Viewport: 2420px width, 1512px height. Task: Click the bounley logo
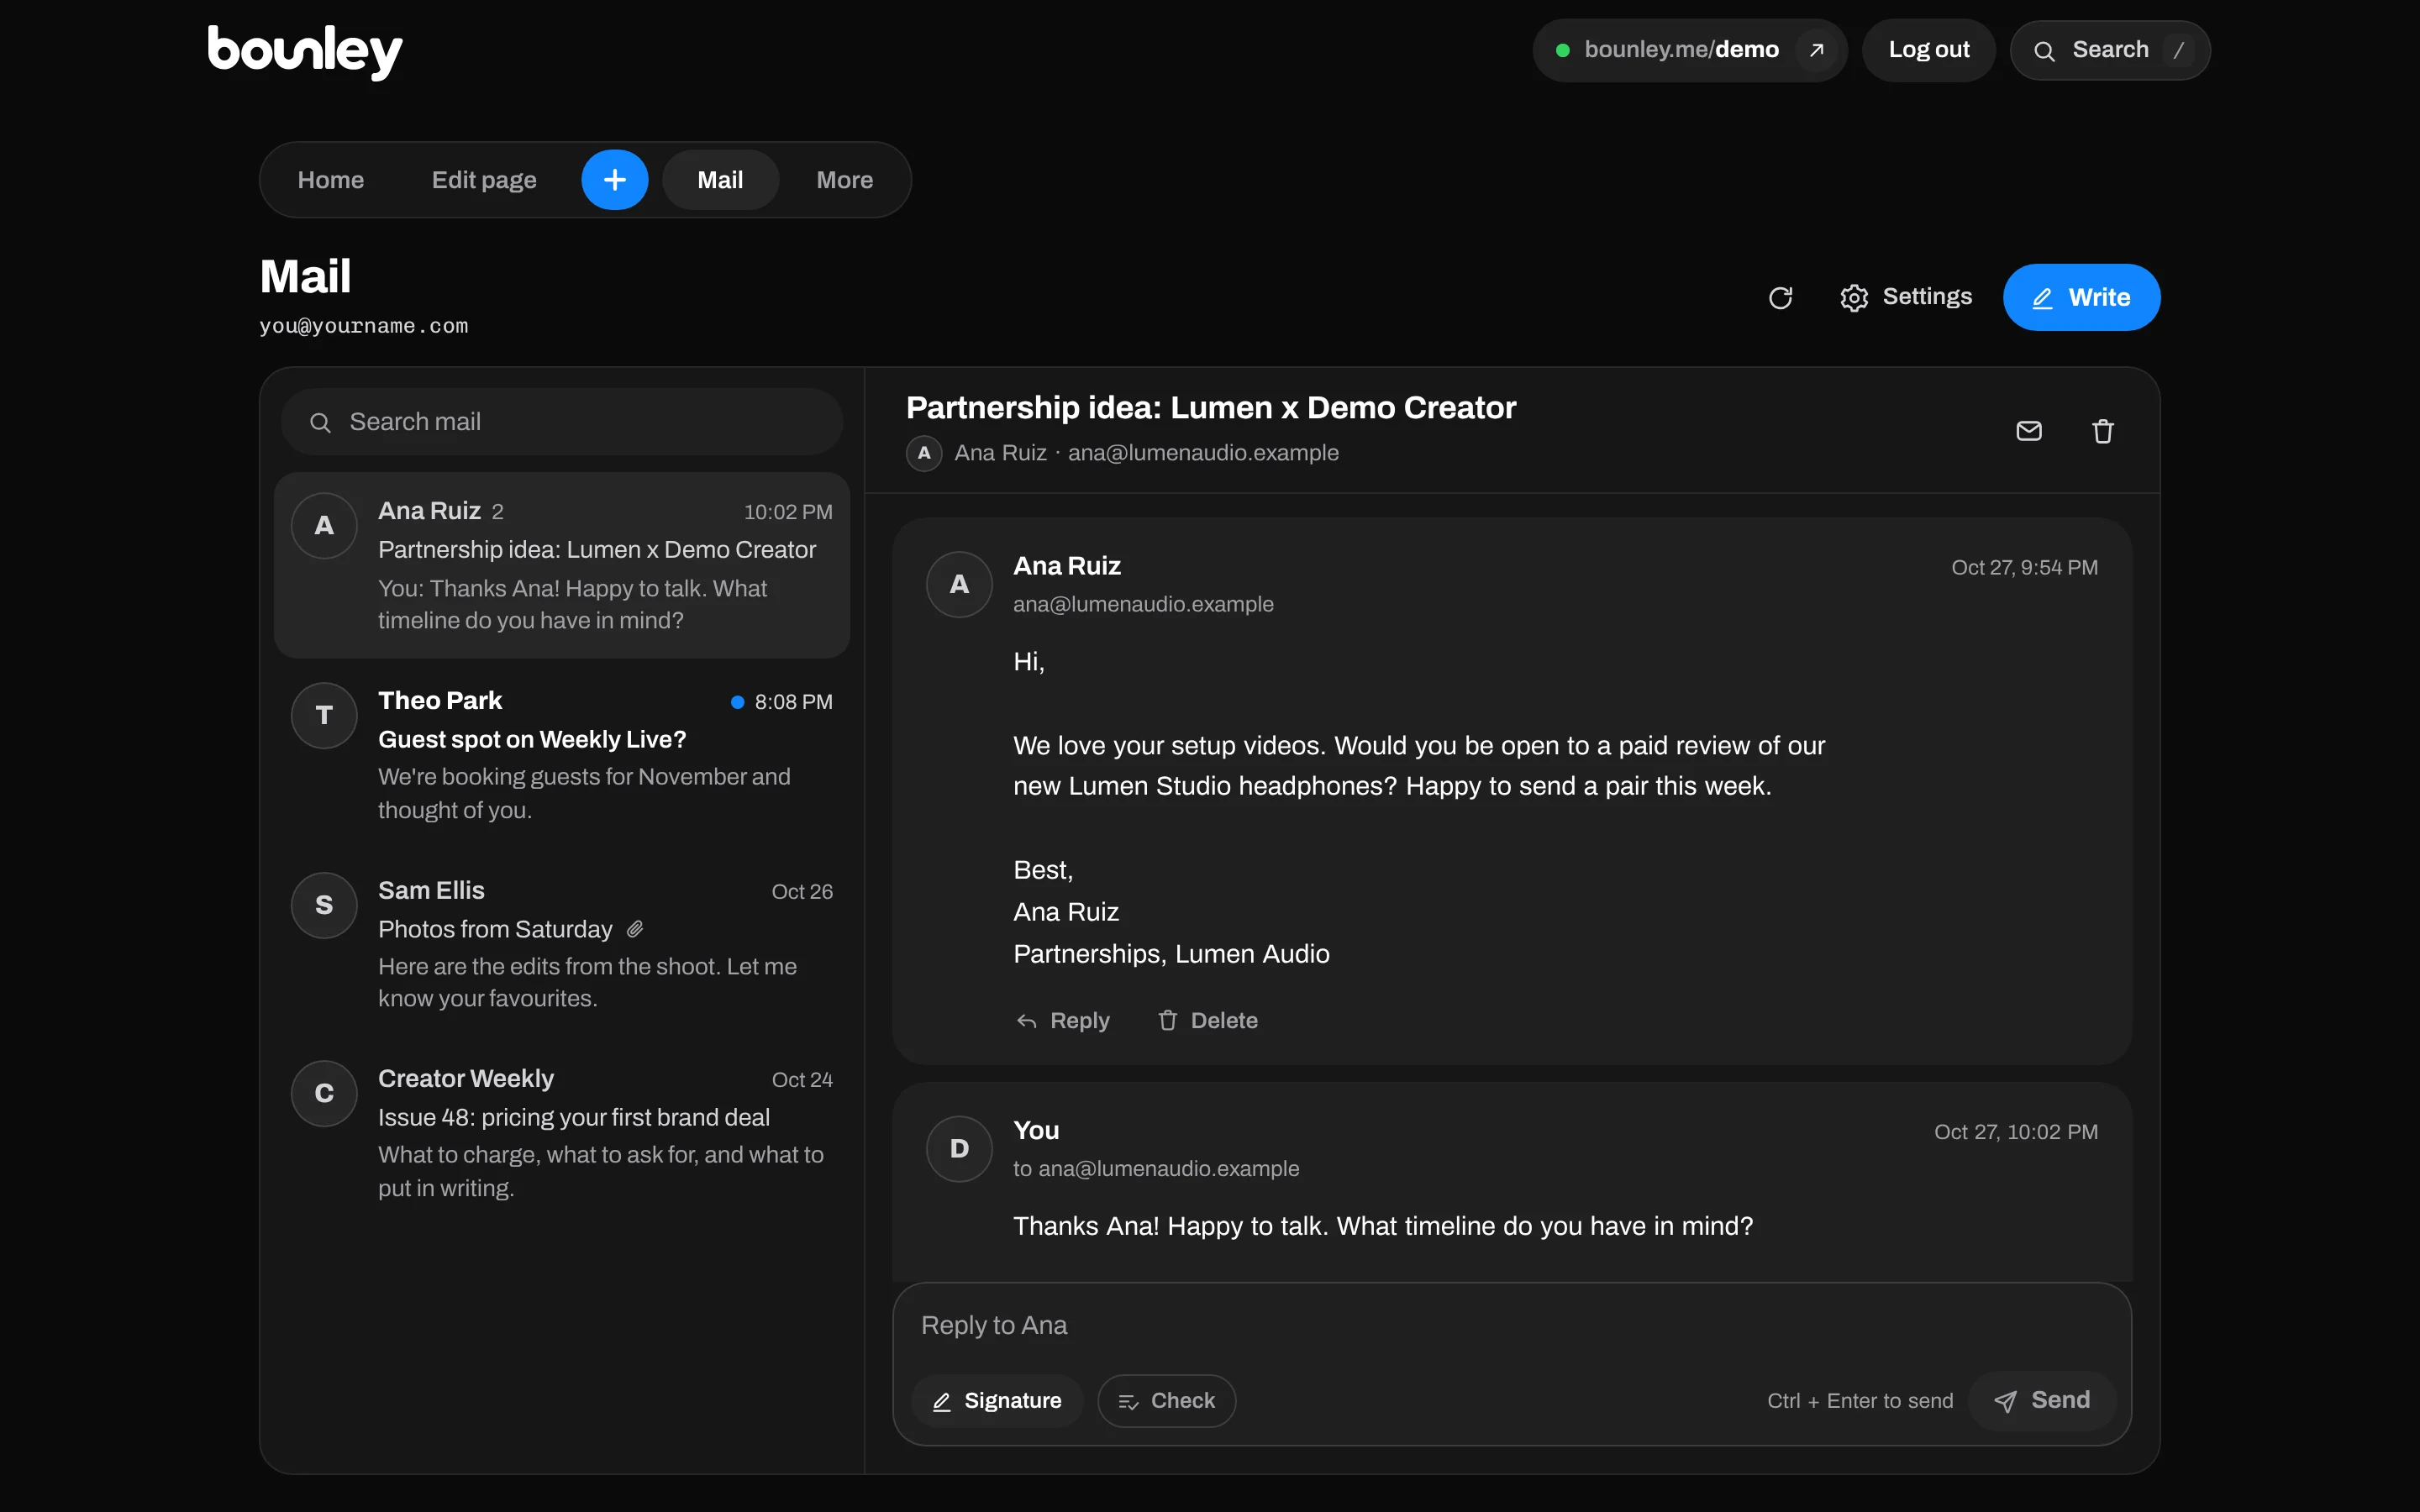(305, 52)
